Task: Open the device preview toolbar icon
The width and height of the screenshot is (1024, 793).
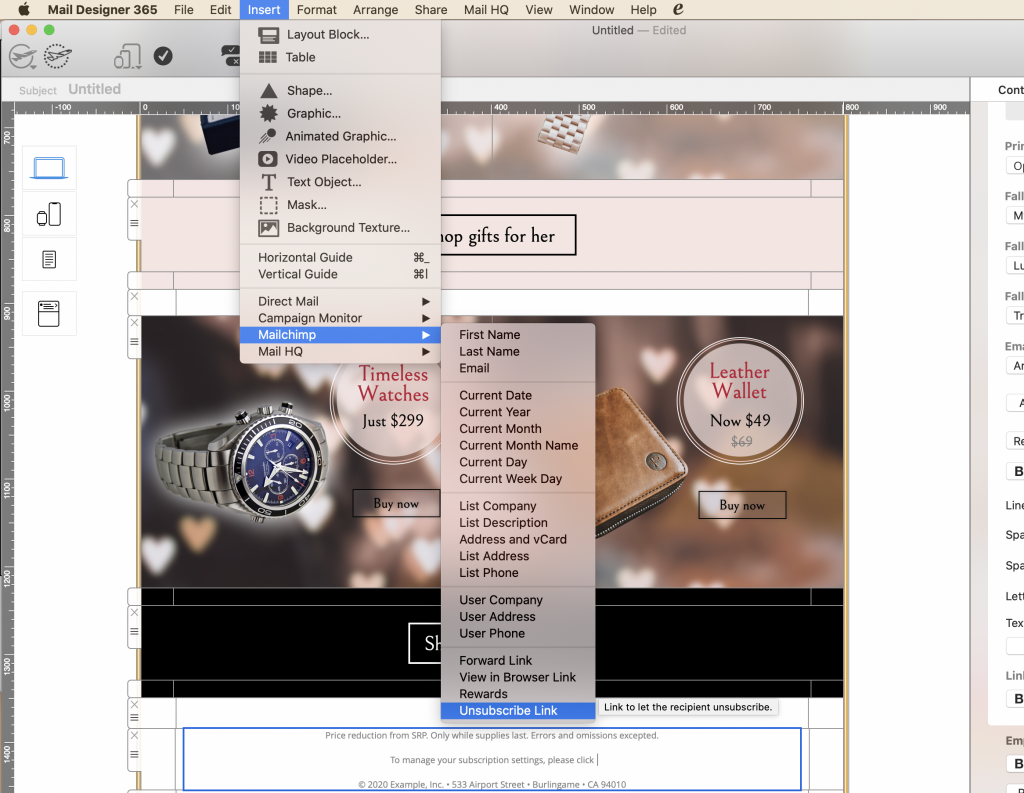Action: click(x=128, y=56)
